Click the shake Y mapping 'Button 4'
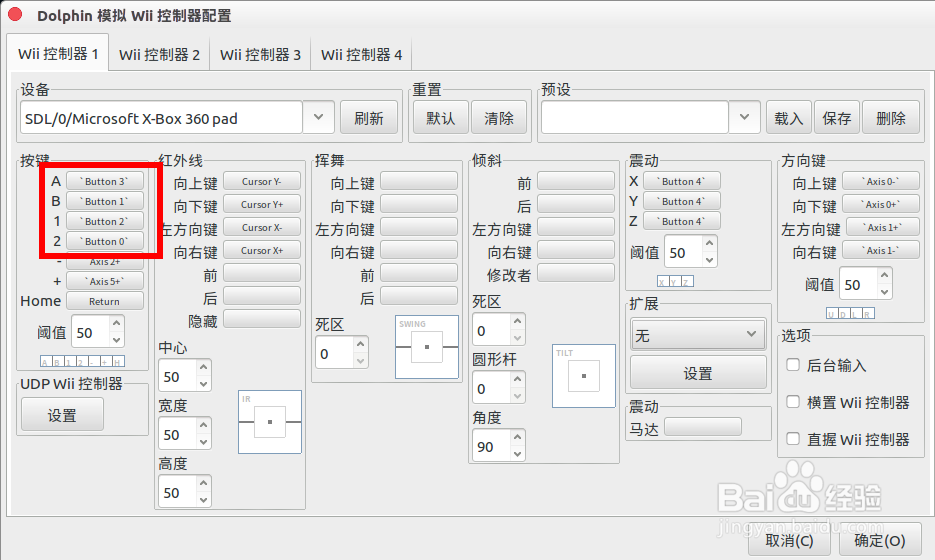The width and height of the screenshot is (935, 560). point(682,202)
